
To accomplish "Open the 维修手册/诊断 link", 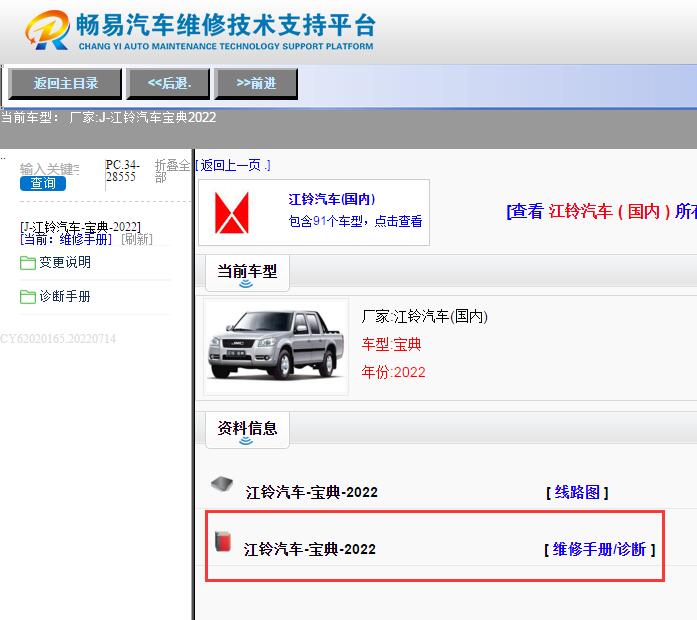I will (599, 549).
